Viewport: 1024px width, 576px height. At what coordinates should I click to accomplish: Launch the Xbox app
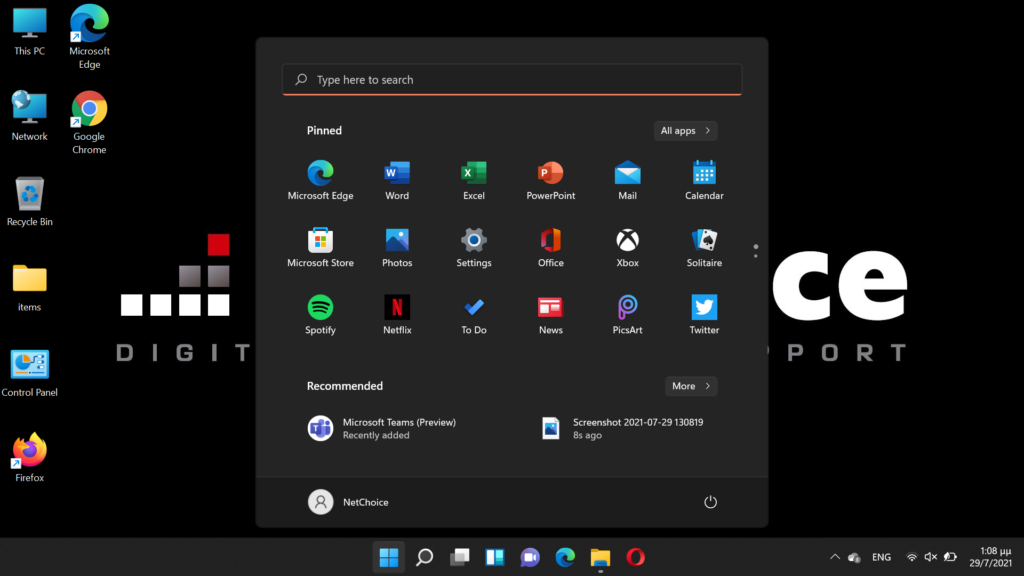628,247
